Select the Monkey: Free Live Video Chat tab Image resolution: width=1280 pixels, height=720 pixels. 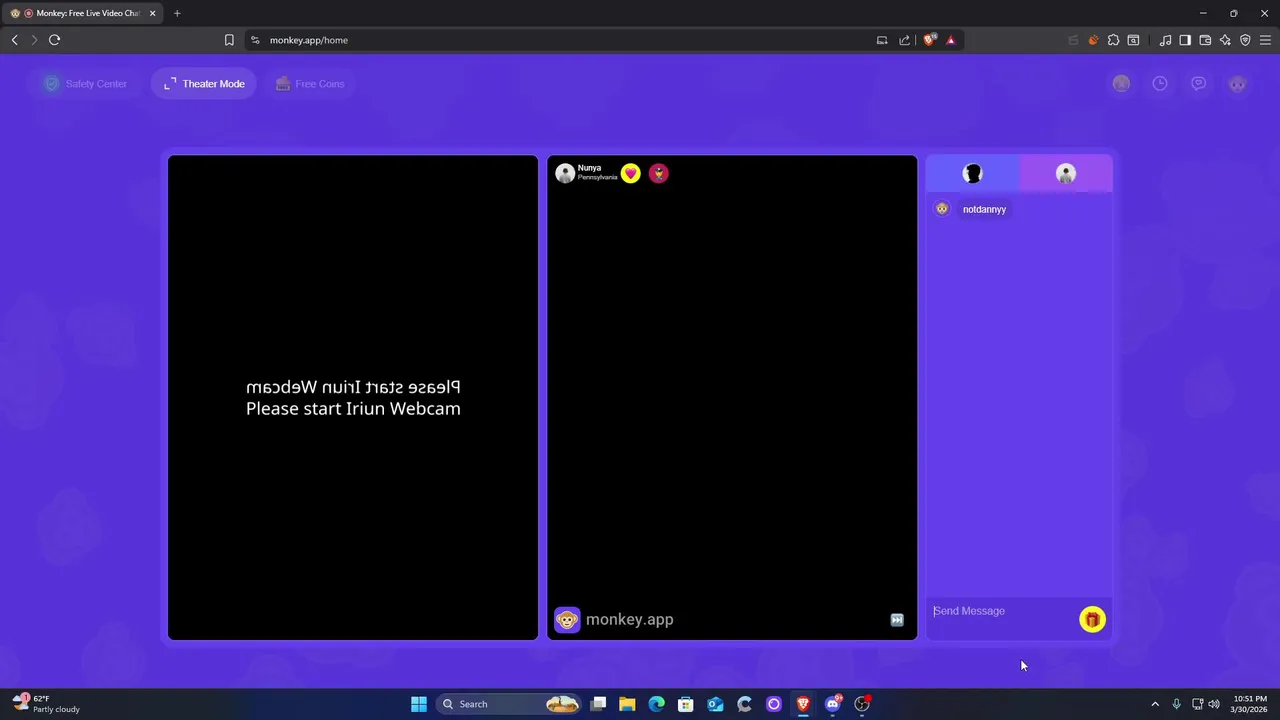[83, 13]
